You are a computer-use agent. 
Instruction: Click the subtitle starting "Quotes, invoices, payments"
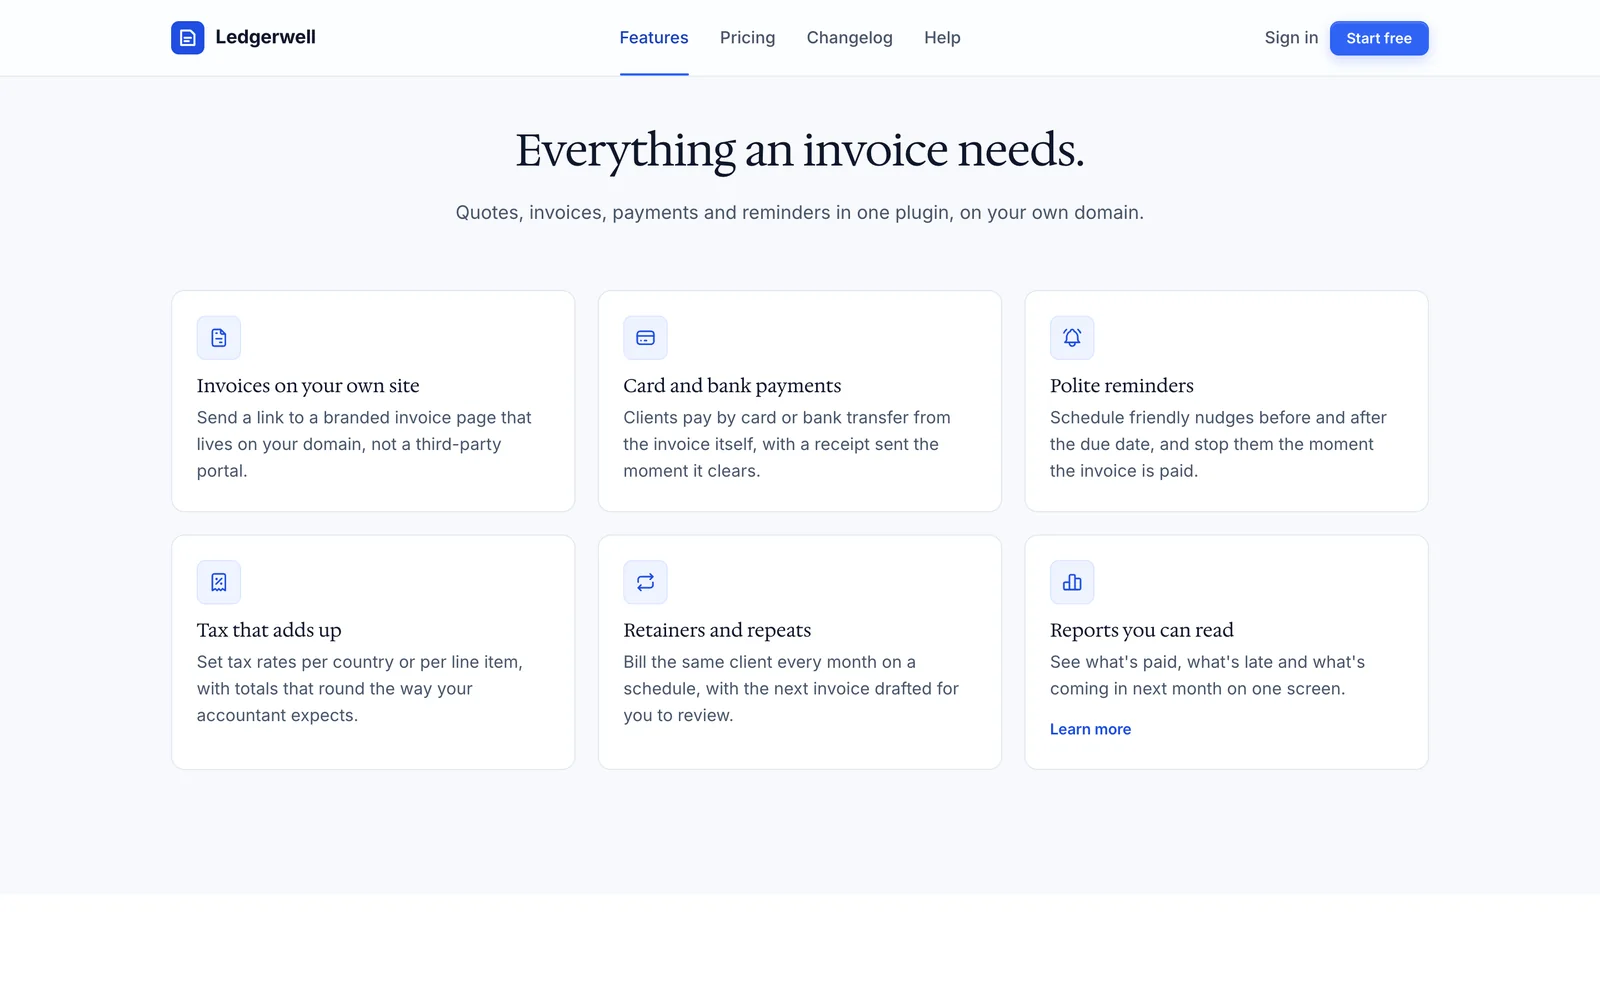tap(800, 213)
